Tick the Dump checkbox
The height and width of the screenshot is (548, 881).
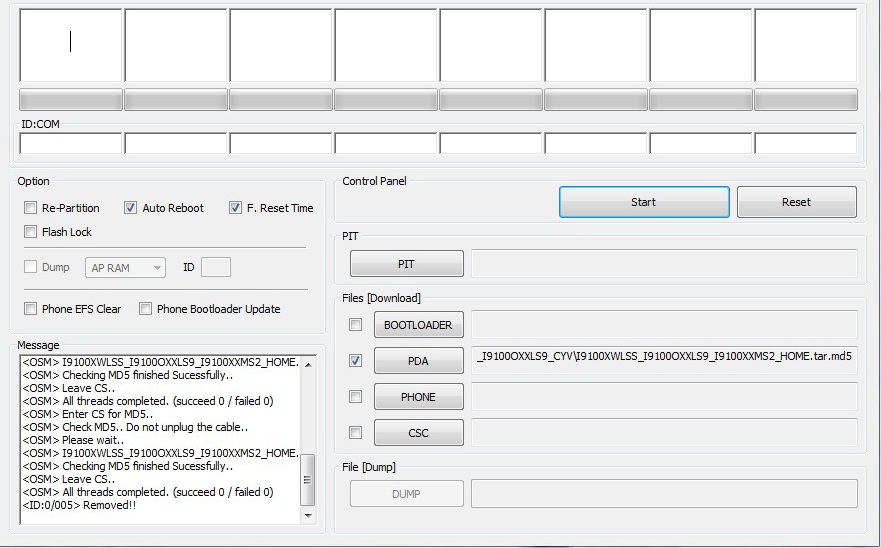click(30, 267)
